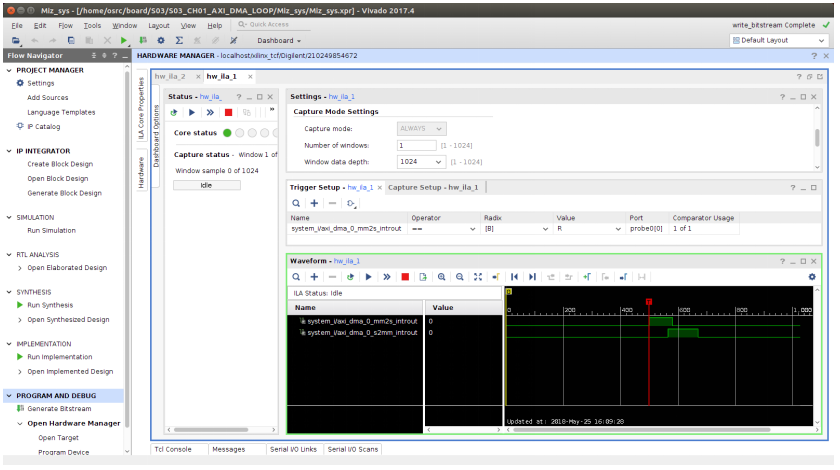840x470 pixels.
Task: Zoom fit waveform view
Action: [478, 277]
